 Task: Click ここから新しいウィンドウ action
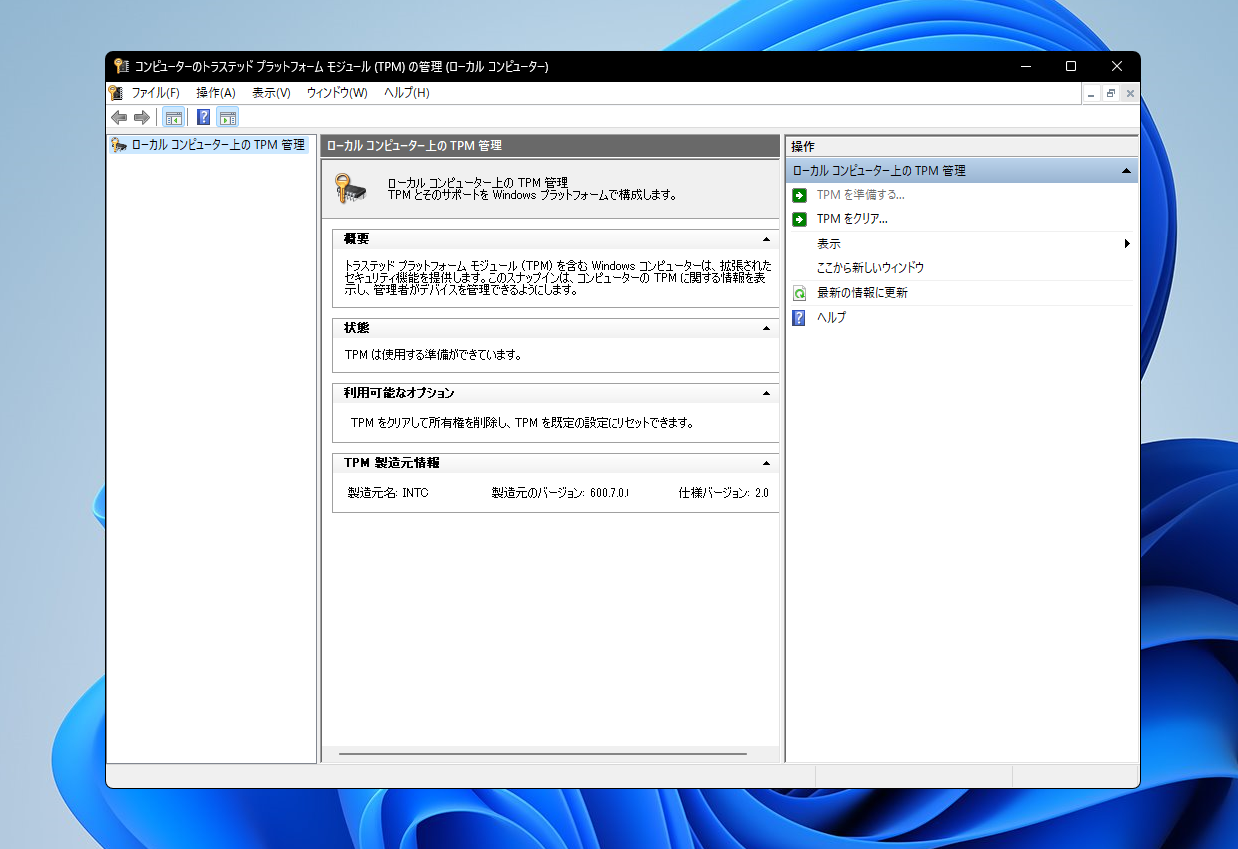coord(870,268)
